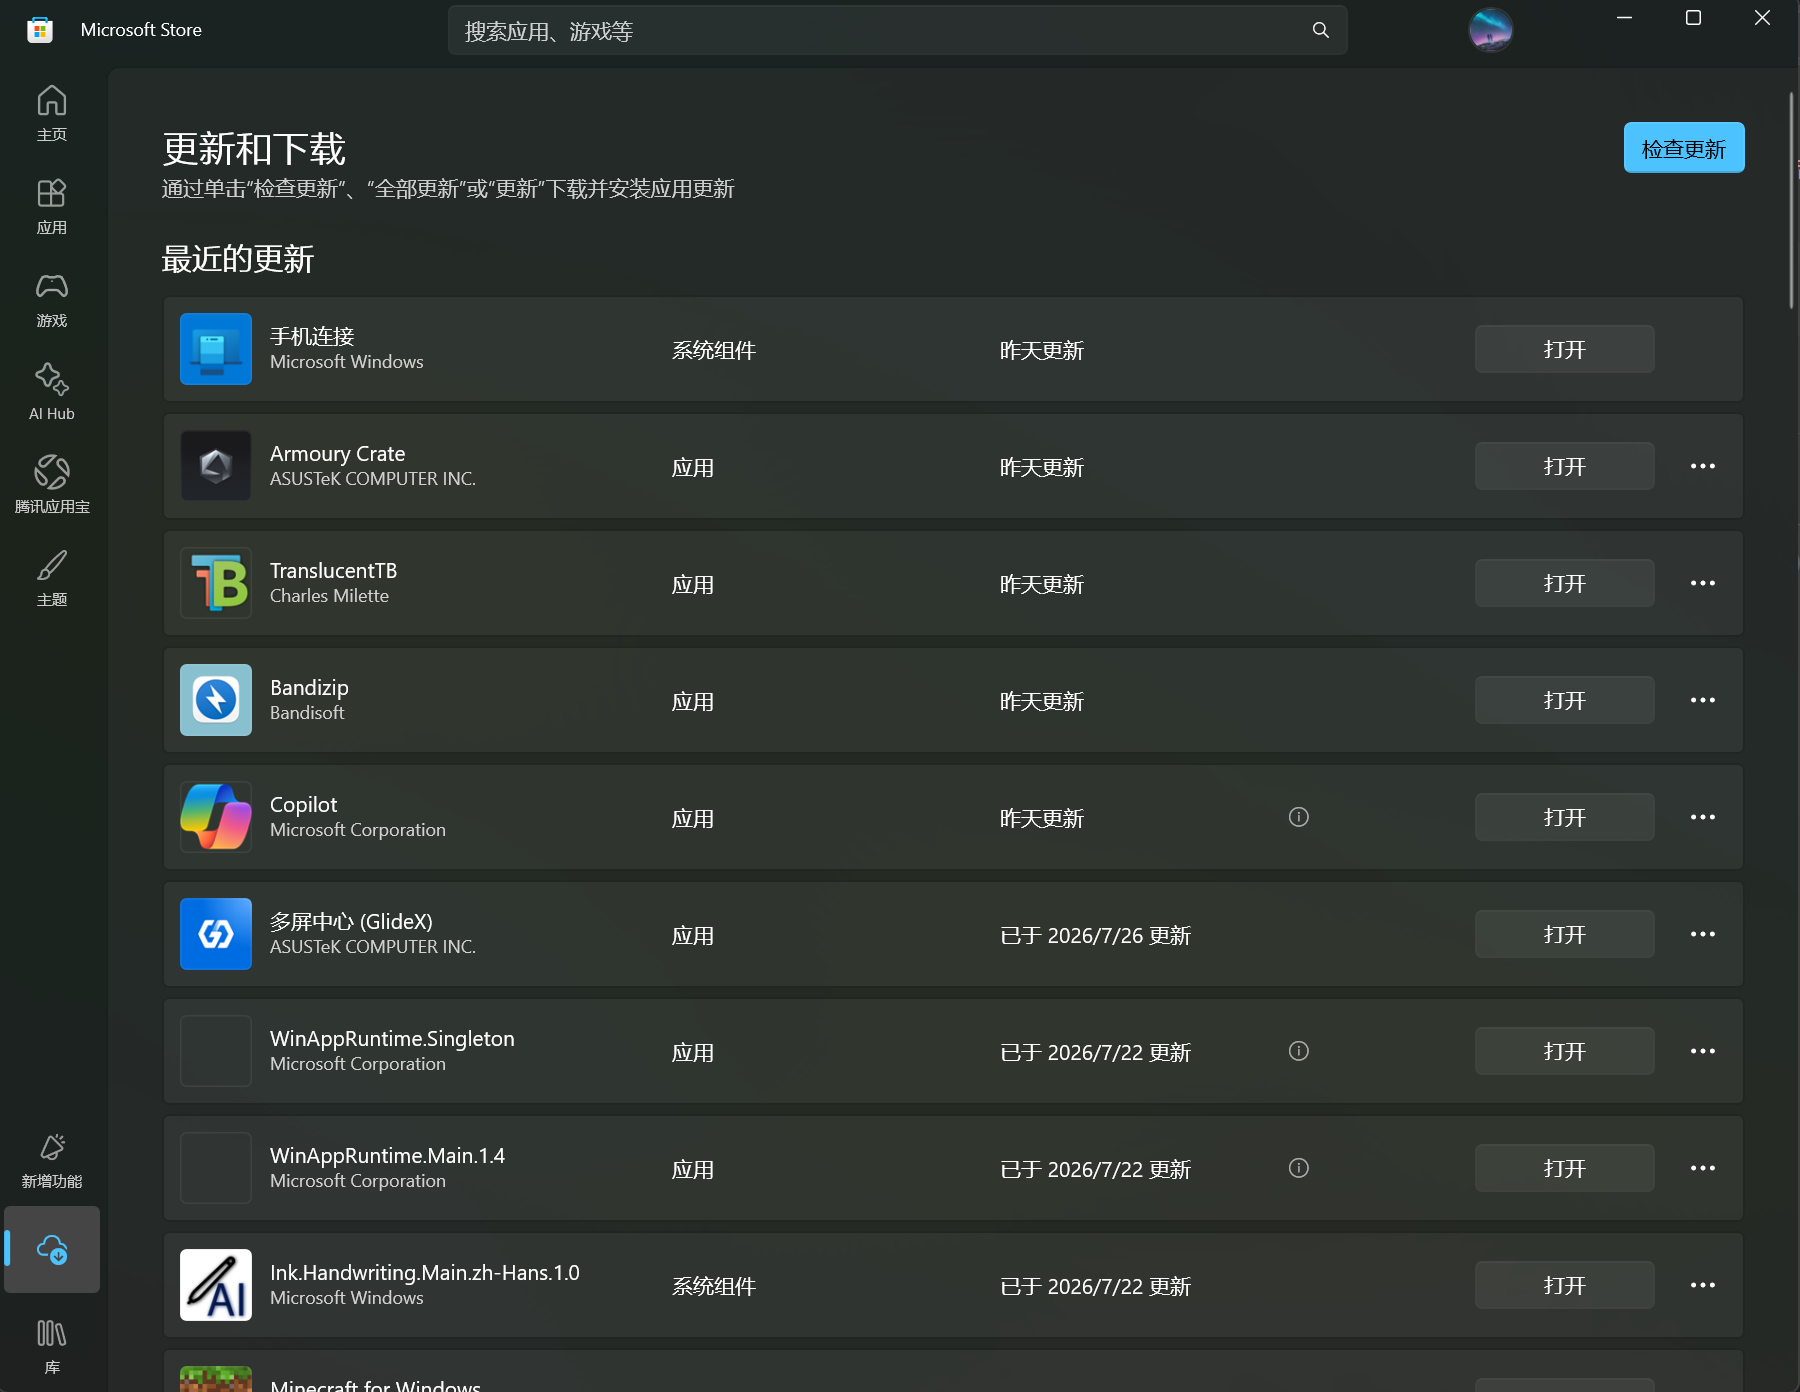The image size is (1800, 1392).
Task: Open AI Hub in sidebar
Action: pyautogui.click(x=52, y=393)
